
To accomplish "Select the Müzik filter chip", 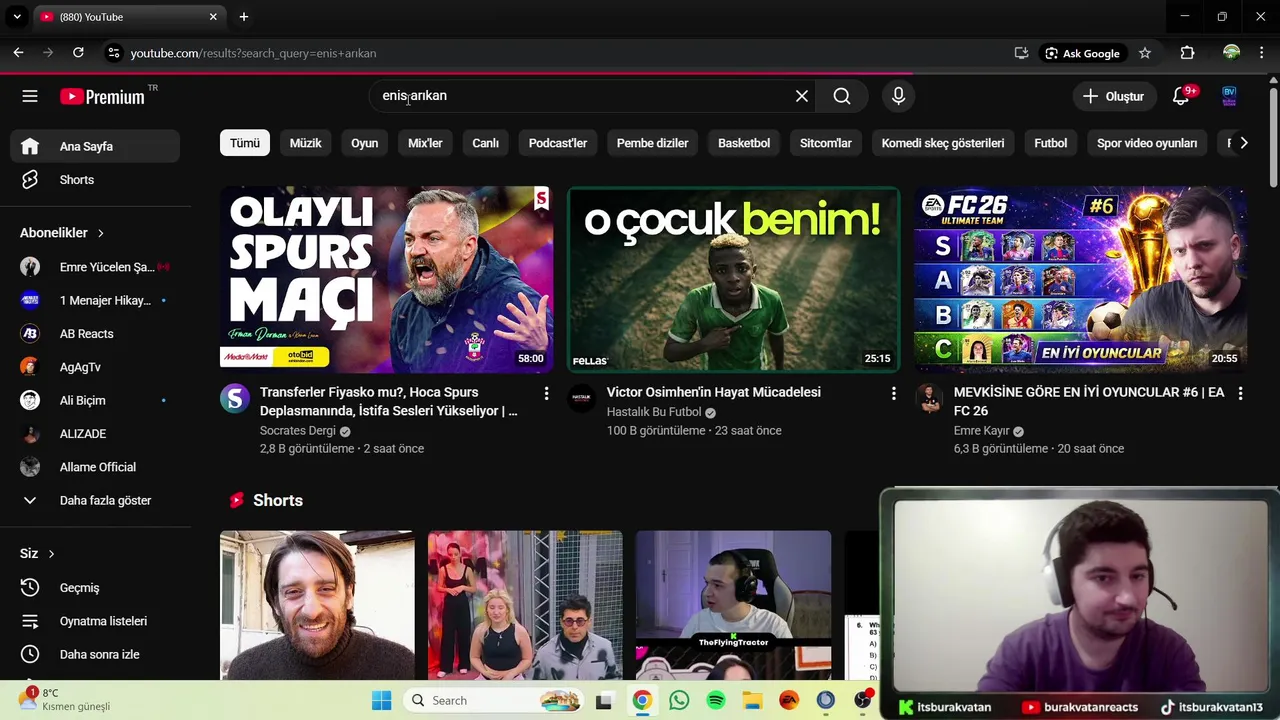I will pos(305,143).
